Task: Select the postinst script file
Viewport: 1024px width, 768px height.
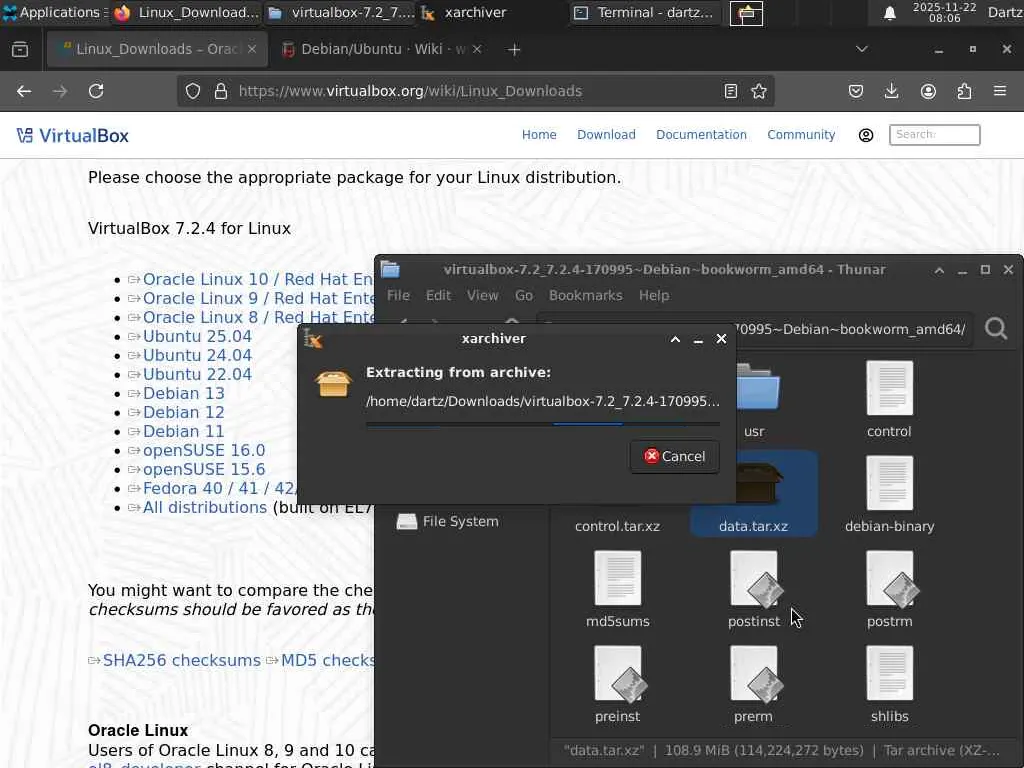Action: pyautogui.click(x=754, y=588)
